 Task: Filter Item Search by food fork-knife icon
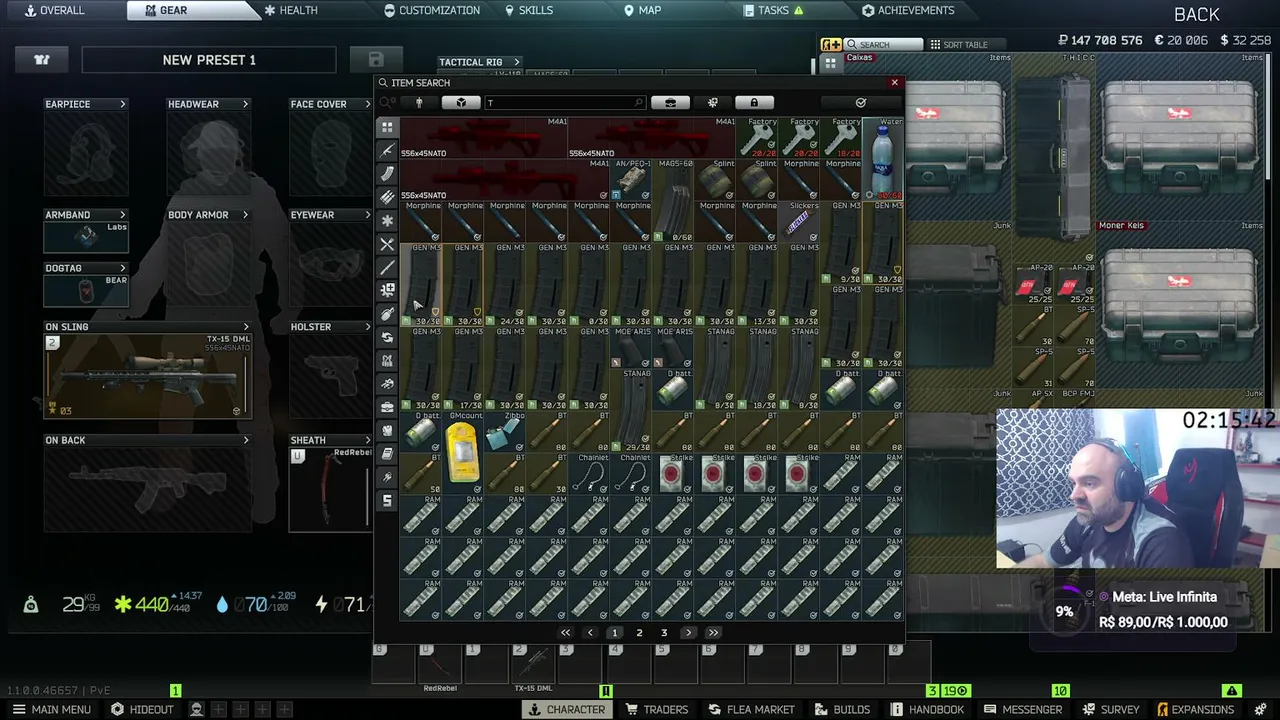coord(387,244)
